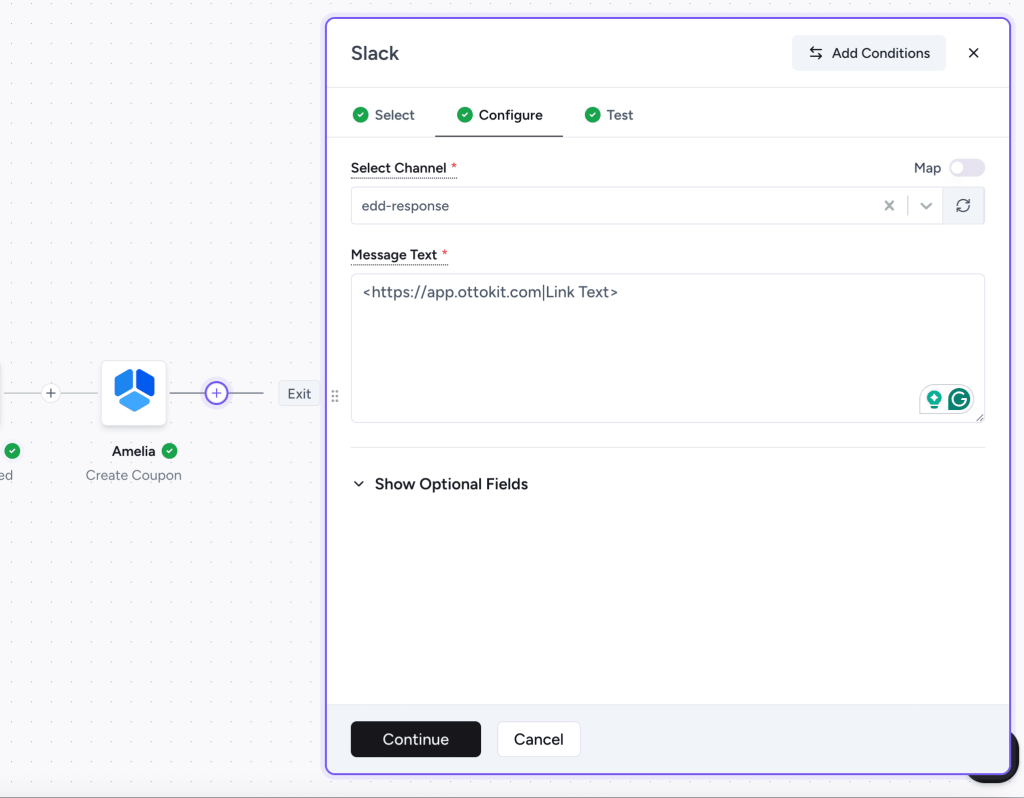Open the Select Channel dropdown arrow

926,206
